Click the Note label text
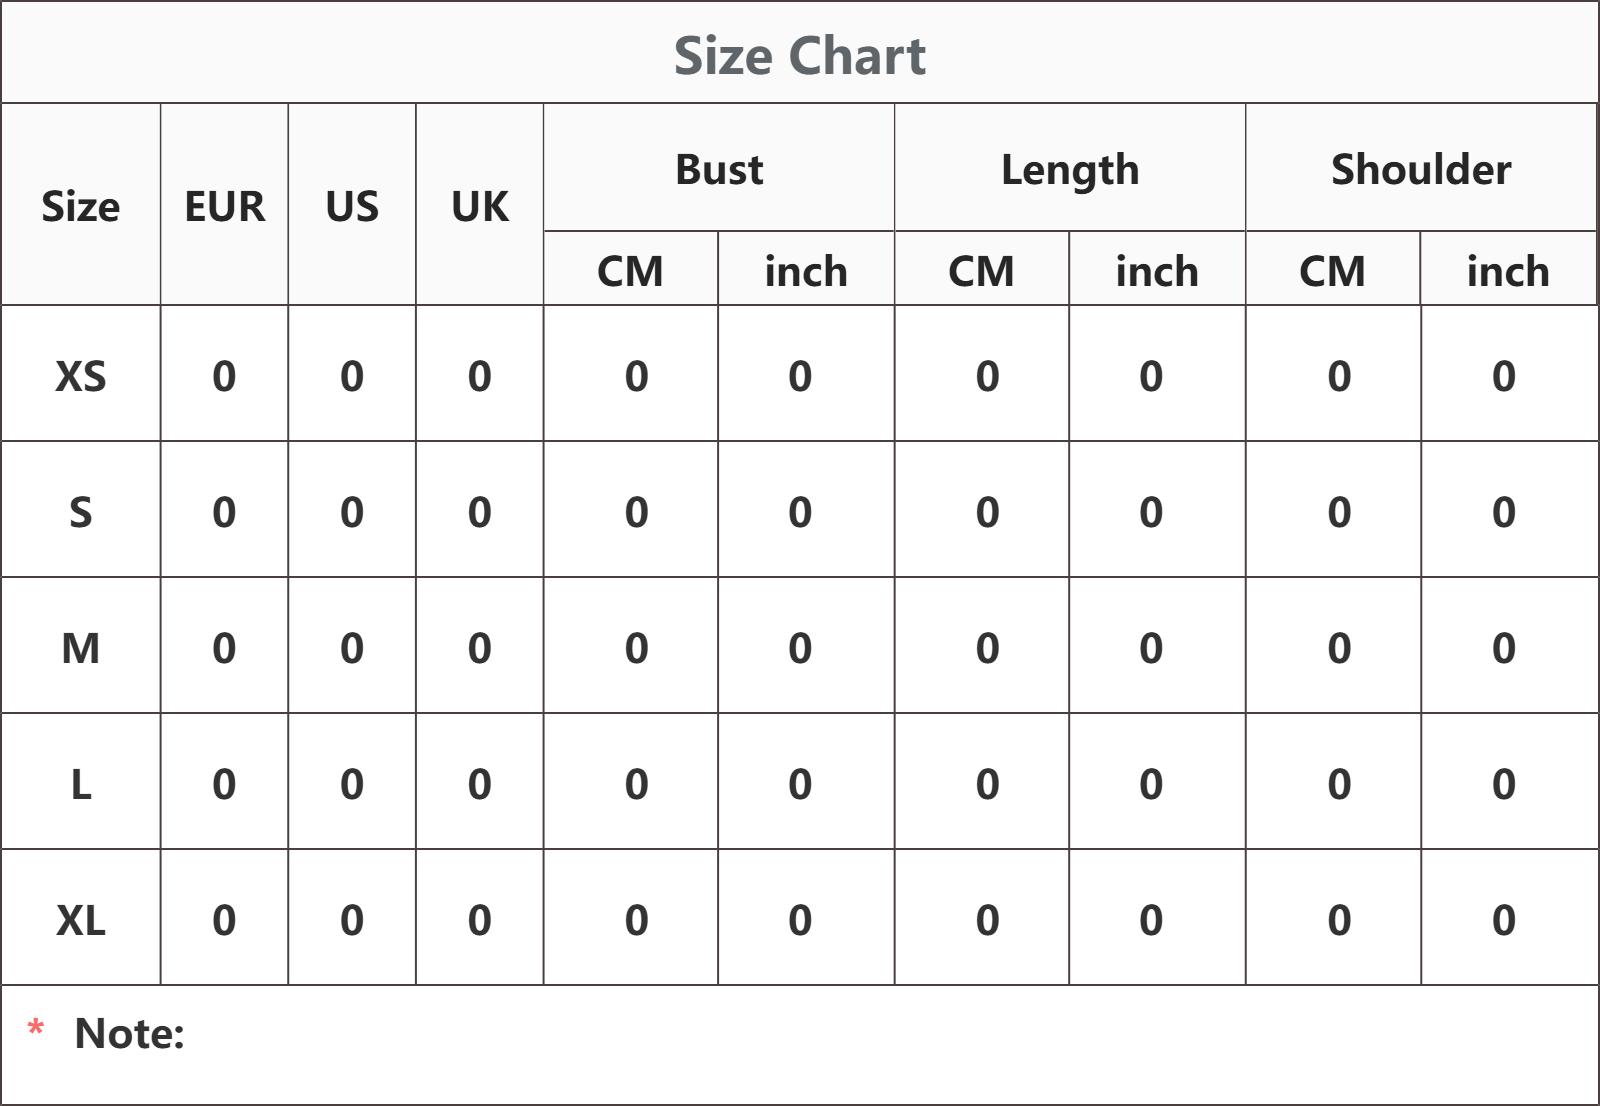The image size is (1600, 1106). pos(130,1034)
